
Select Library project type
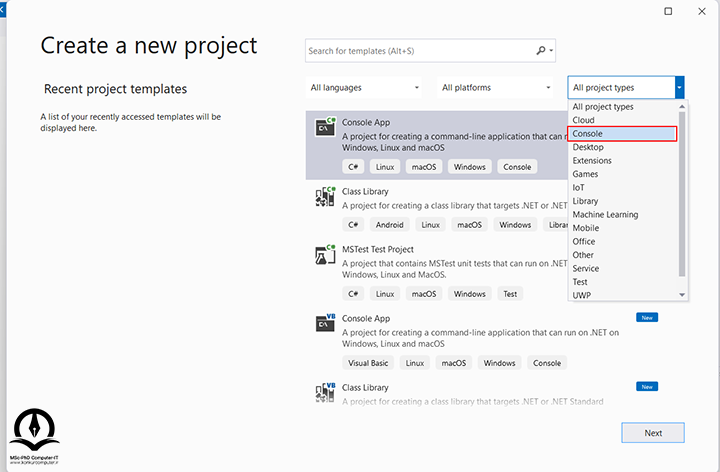(x=585, y=201)
